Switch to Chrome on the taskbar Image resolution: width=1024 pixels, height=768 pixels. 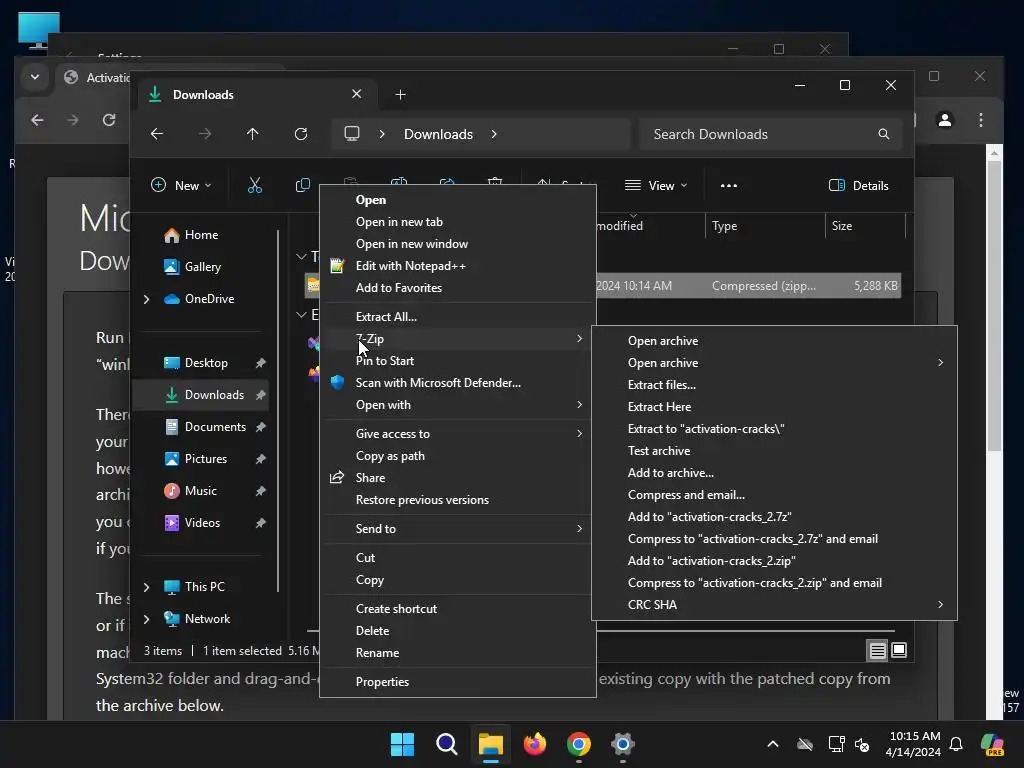579,744
